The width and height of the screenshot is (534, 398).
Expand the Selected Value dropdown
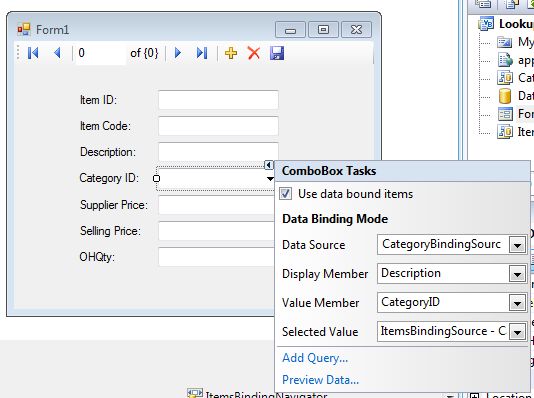tap(517, 332)
